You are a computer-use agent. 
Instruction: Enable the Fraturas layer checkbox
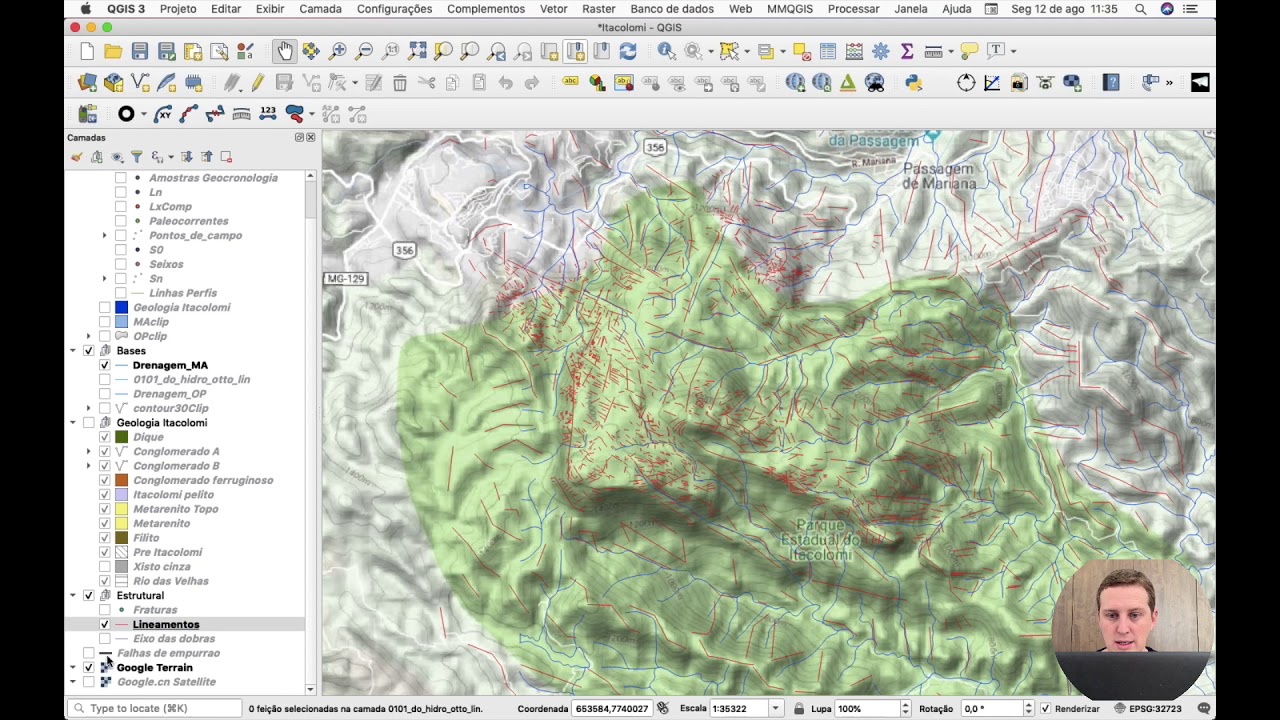click(105, 610)
